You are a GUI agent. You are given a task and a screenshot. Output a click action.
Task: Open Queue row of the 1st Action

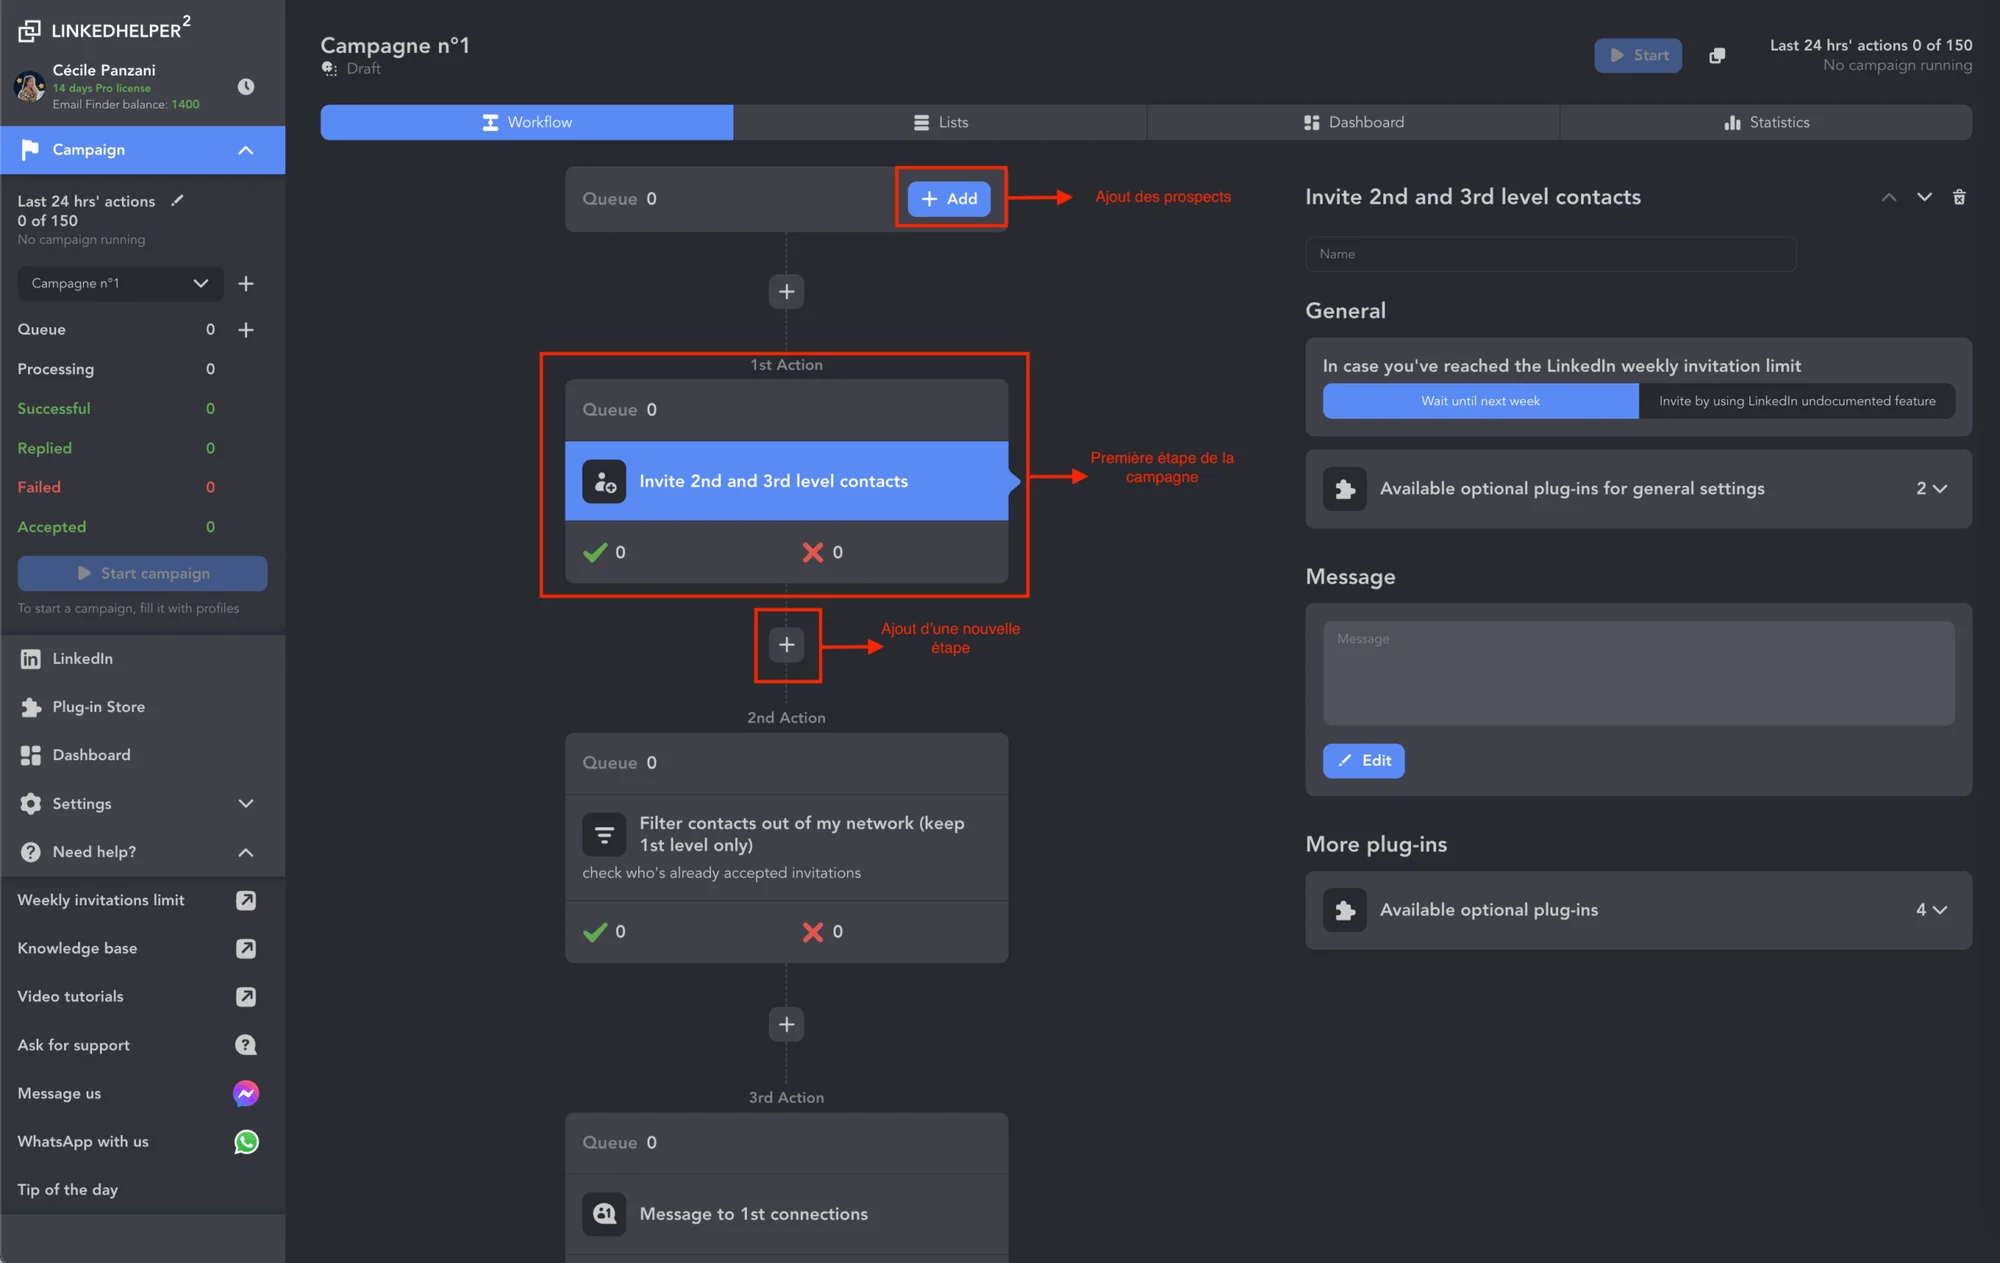click(x=787, y=410)
